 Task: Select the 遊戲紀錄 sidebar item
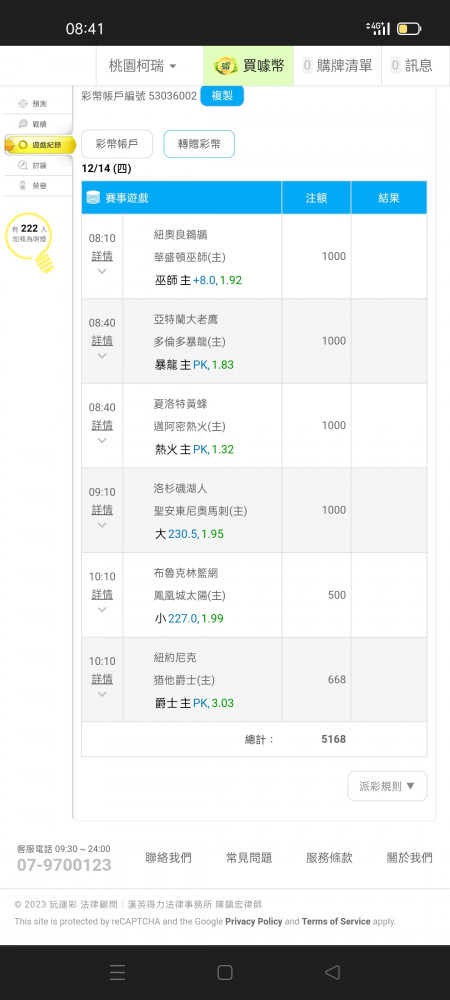point(40,145)
